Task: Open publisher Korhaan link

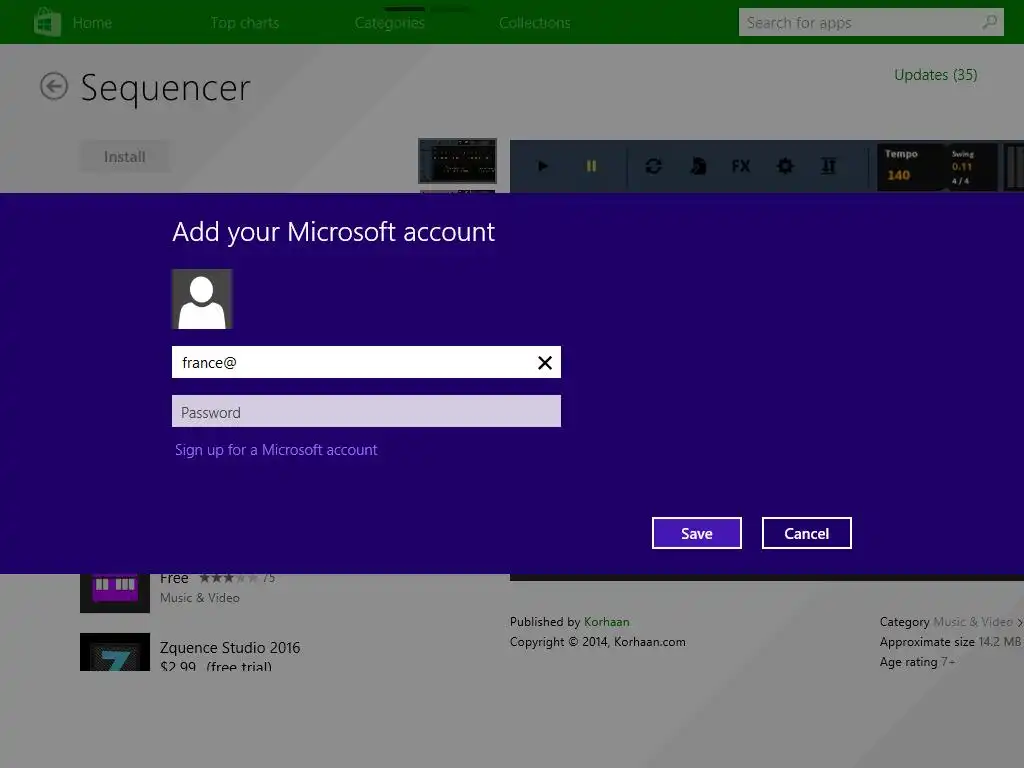Action: [x=607, y=622]
